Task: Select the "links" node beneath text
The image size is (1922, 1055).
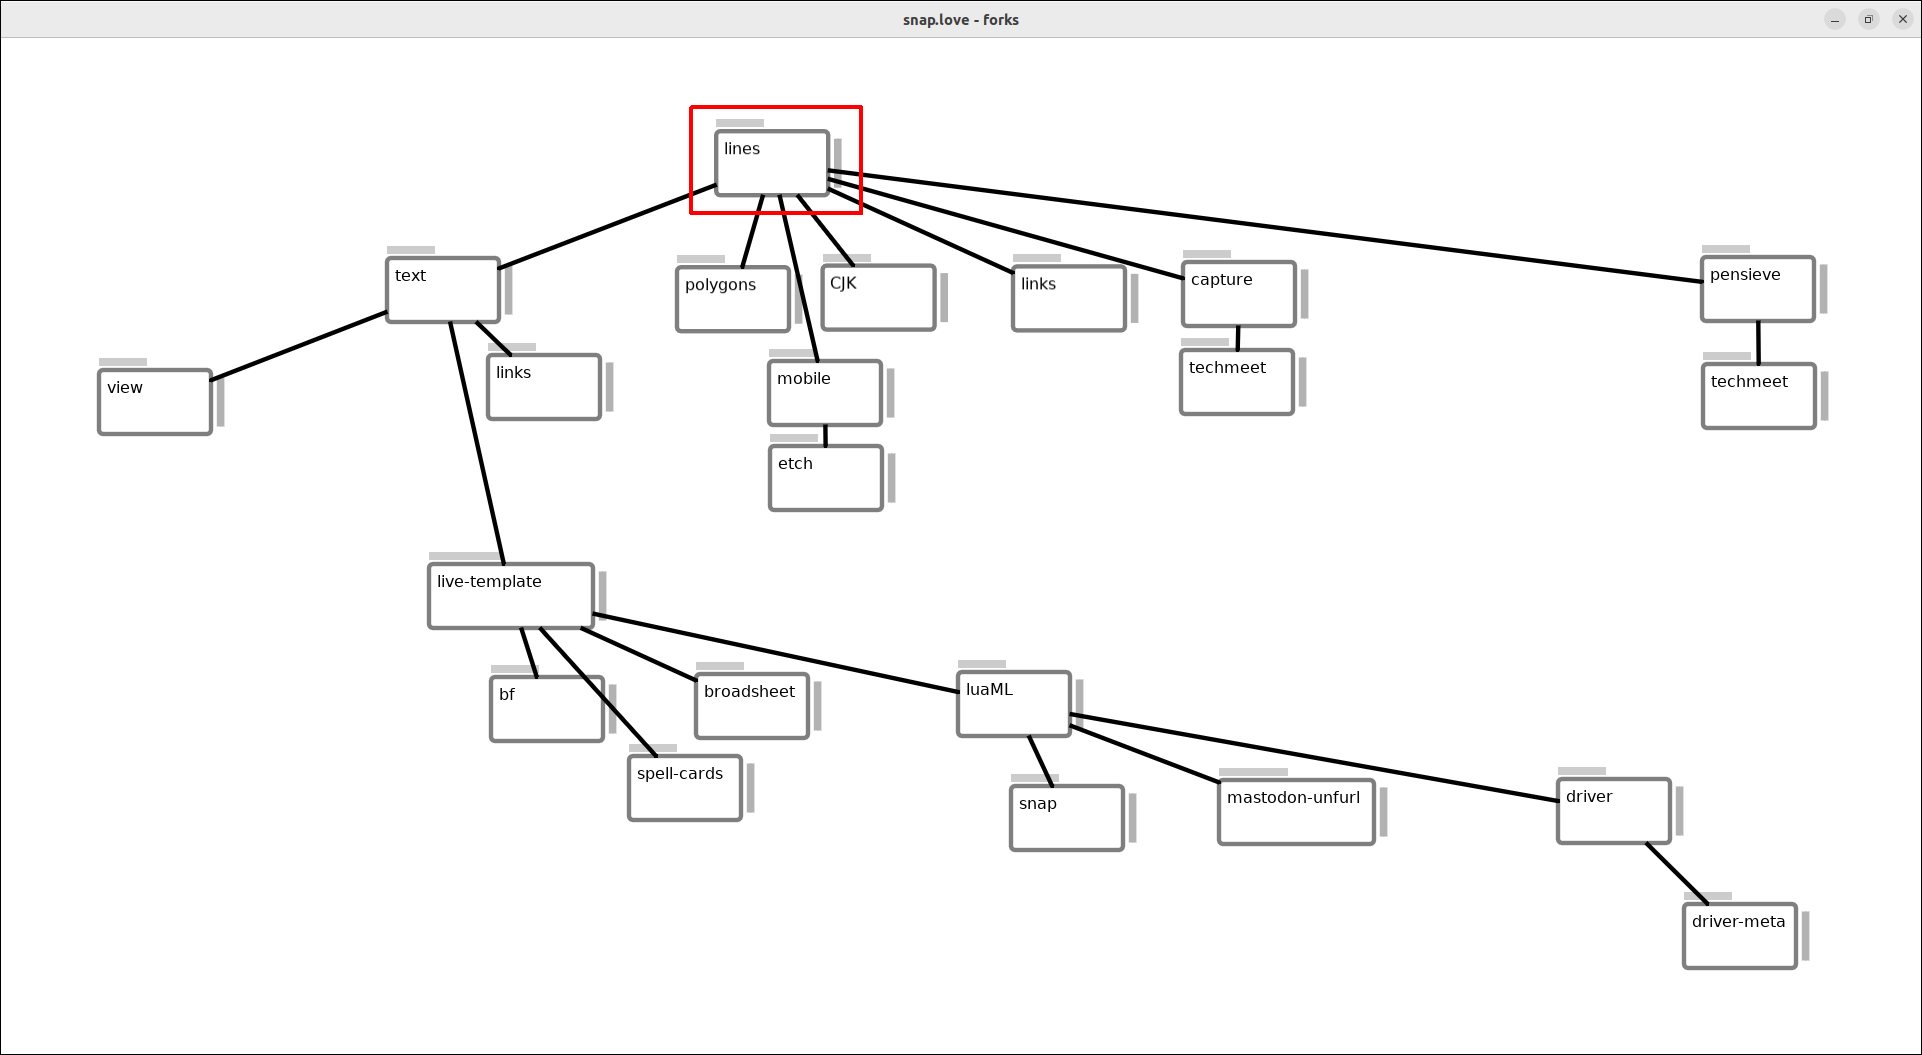Action: (x=543, y=387)
